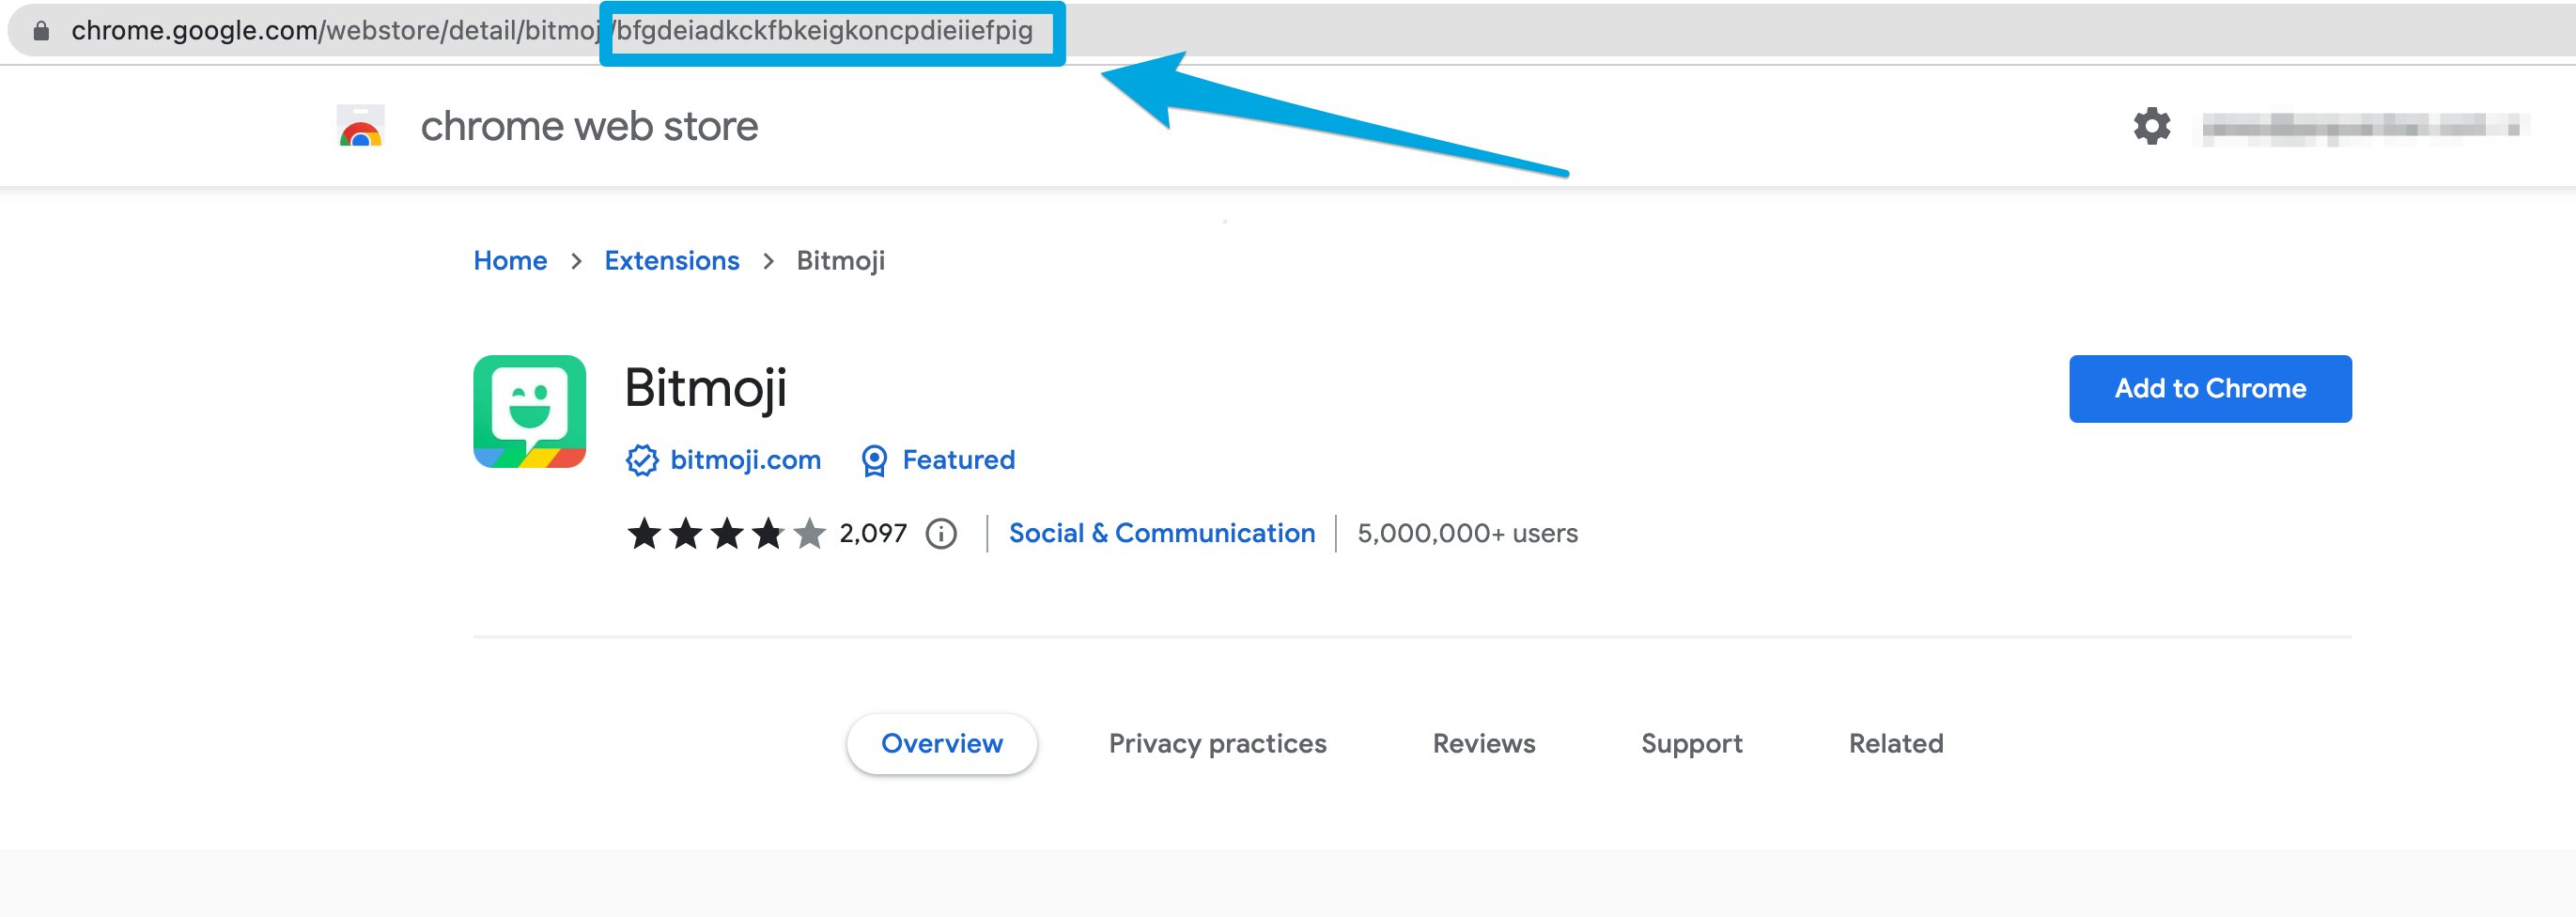Image resolution: width=2576 pixels, height=917 pixels.
Task: Click the Featured ribbon badge icon
Action: 874,460
